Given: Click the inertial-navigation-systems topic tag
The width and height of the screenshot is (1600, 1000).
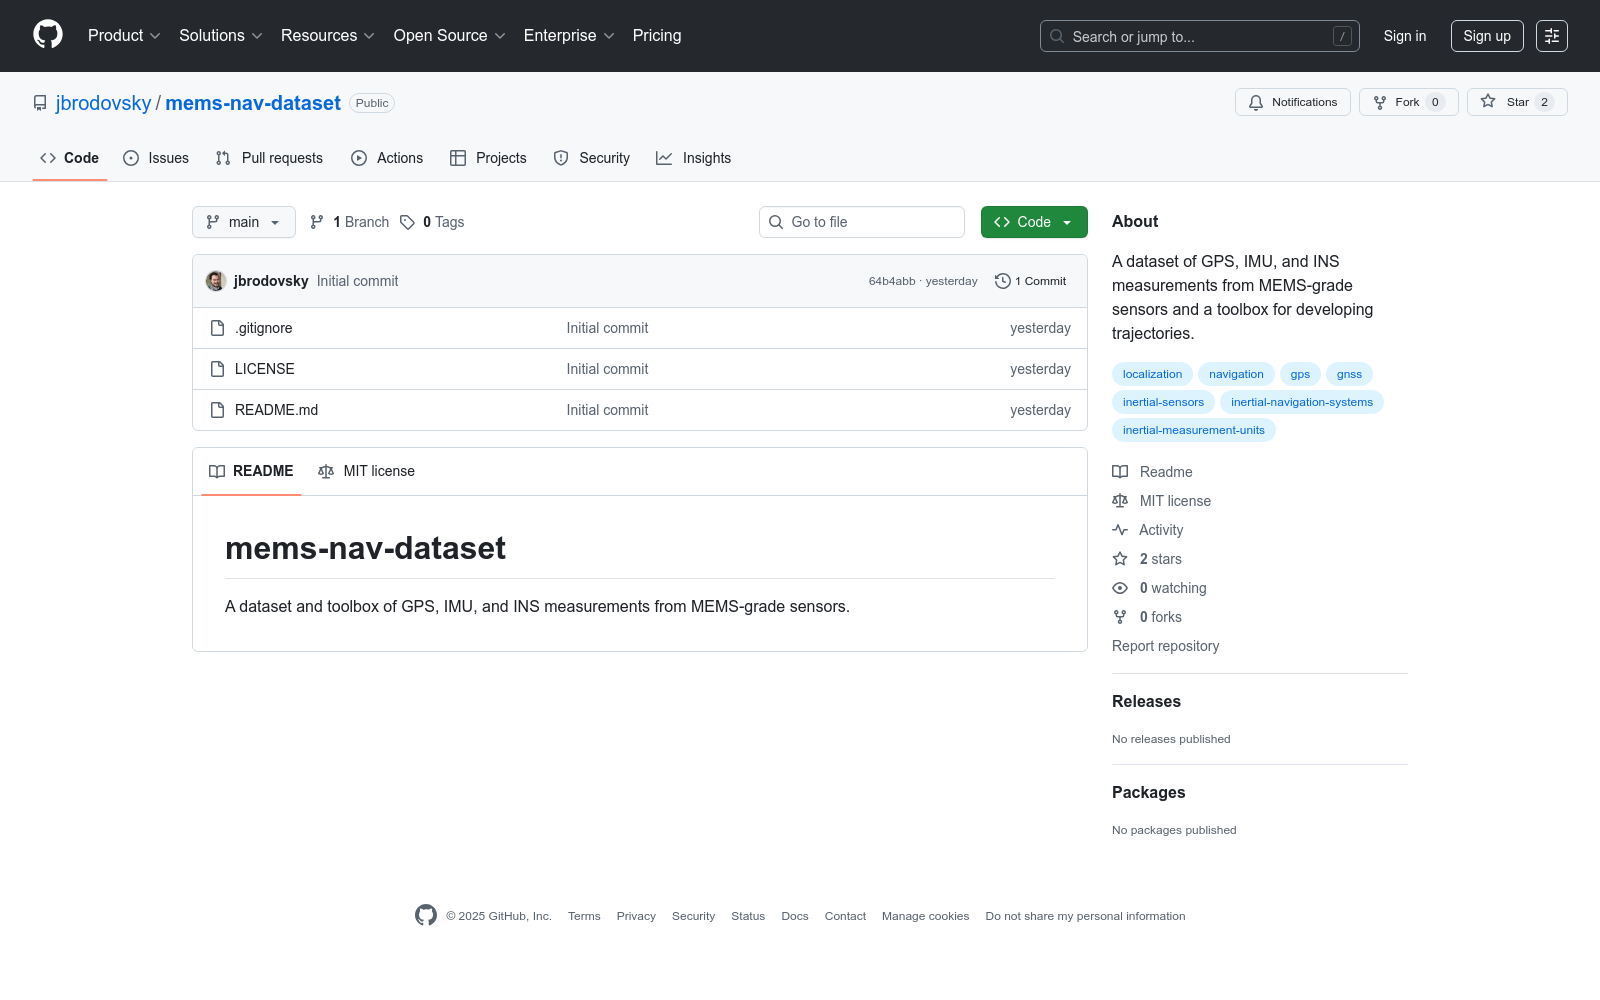Looking at the screenshot, I should tap(1302, 402).
